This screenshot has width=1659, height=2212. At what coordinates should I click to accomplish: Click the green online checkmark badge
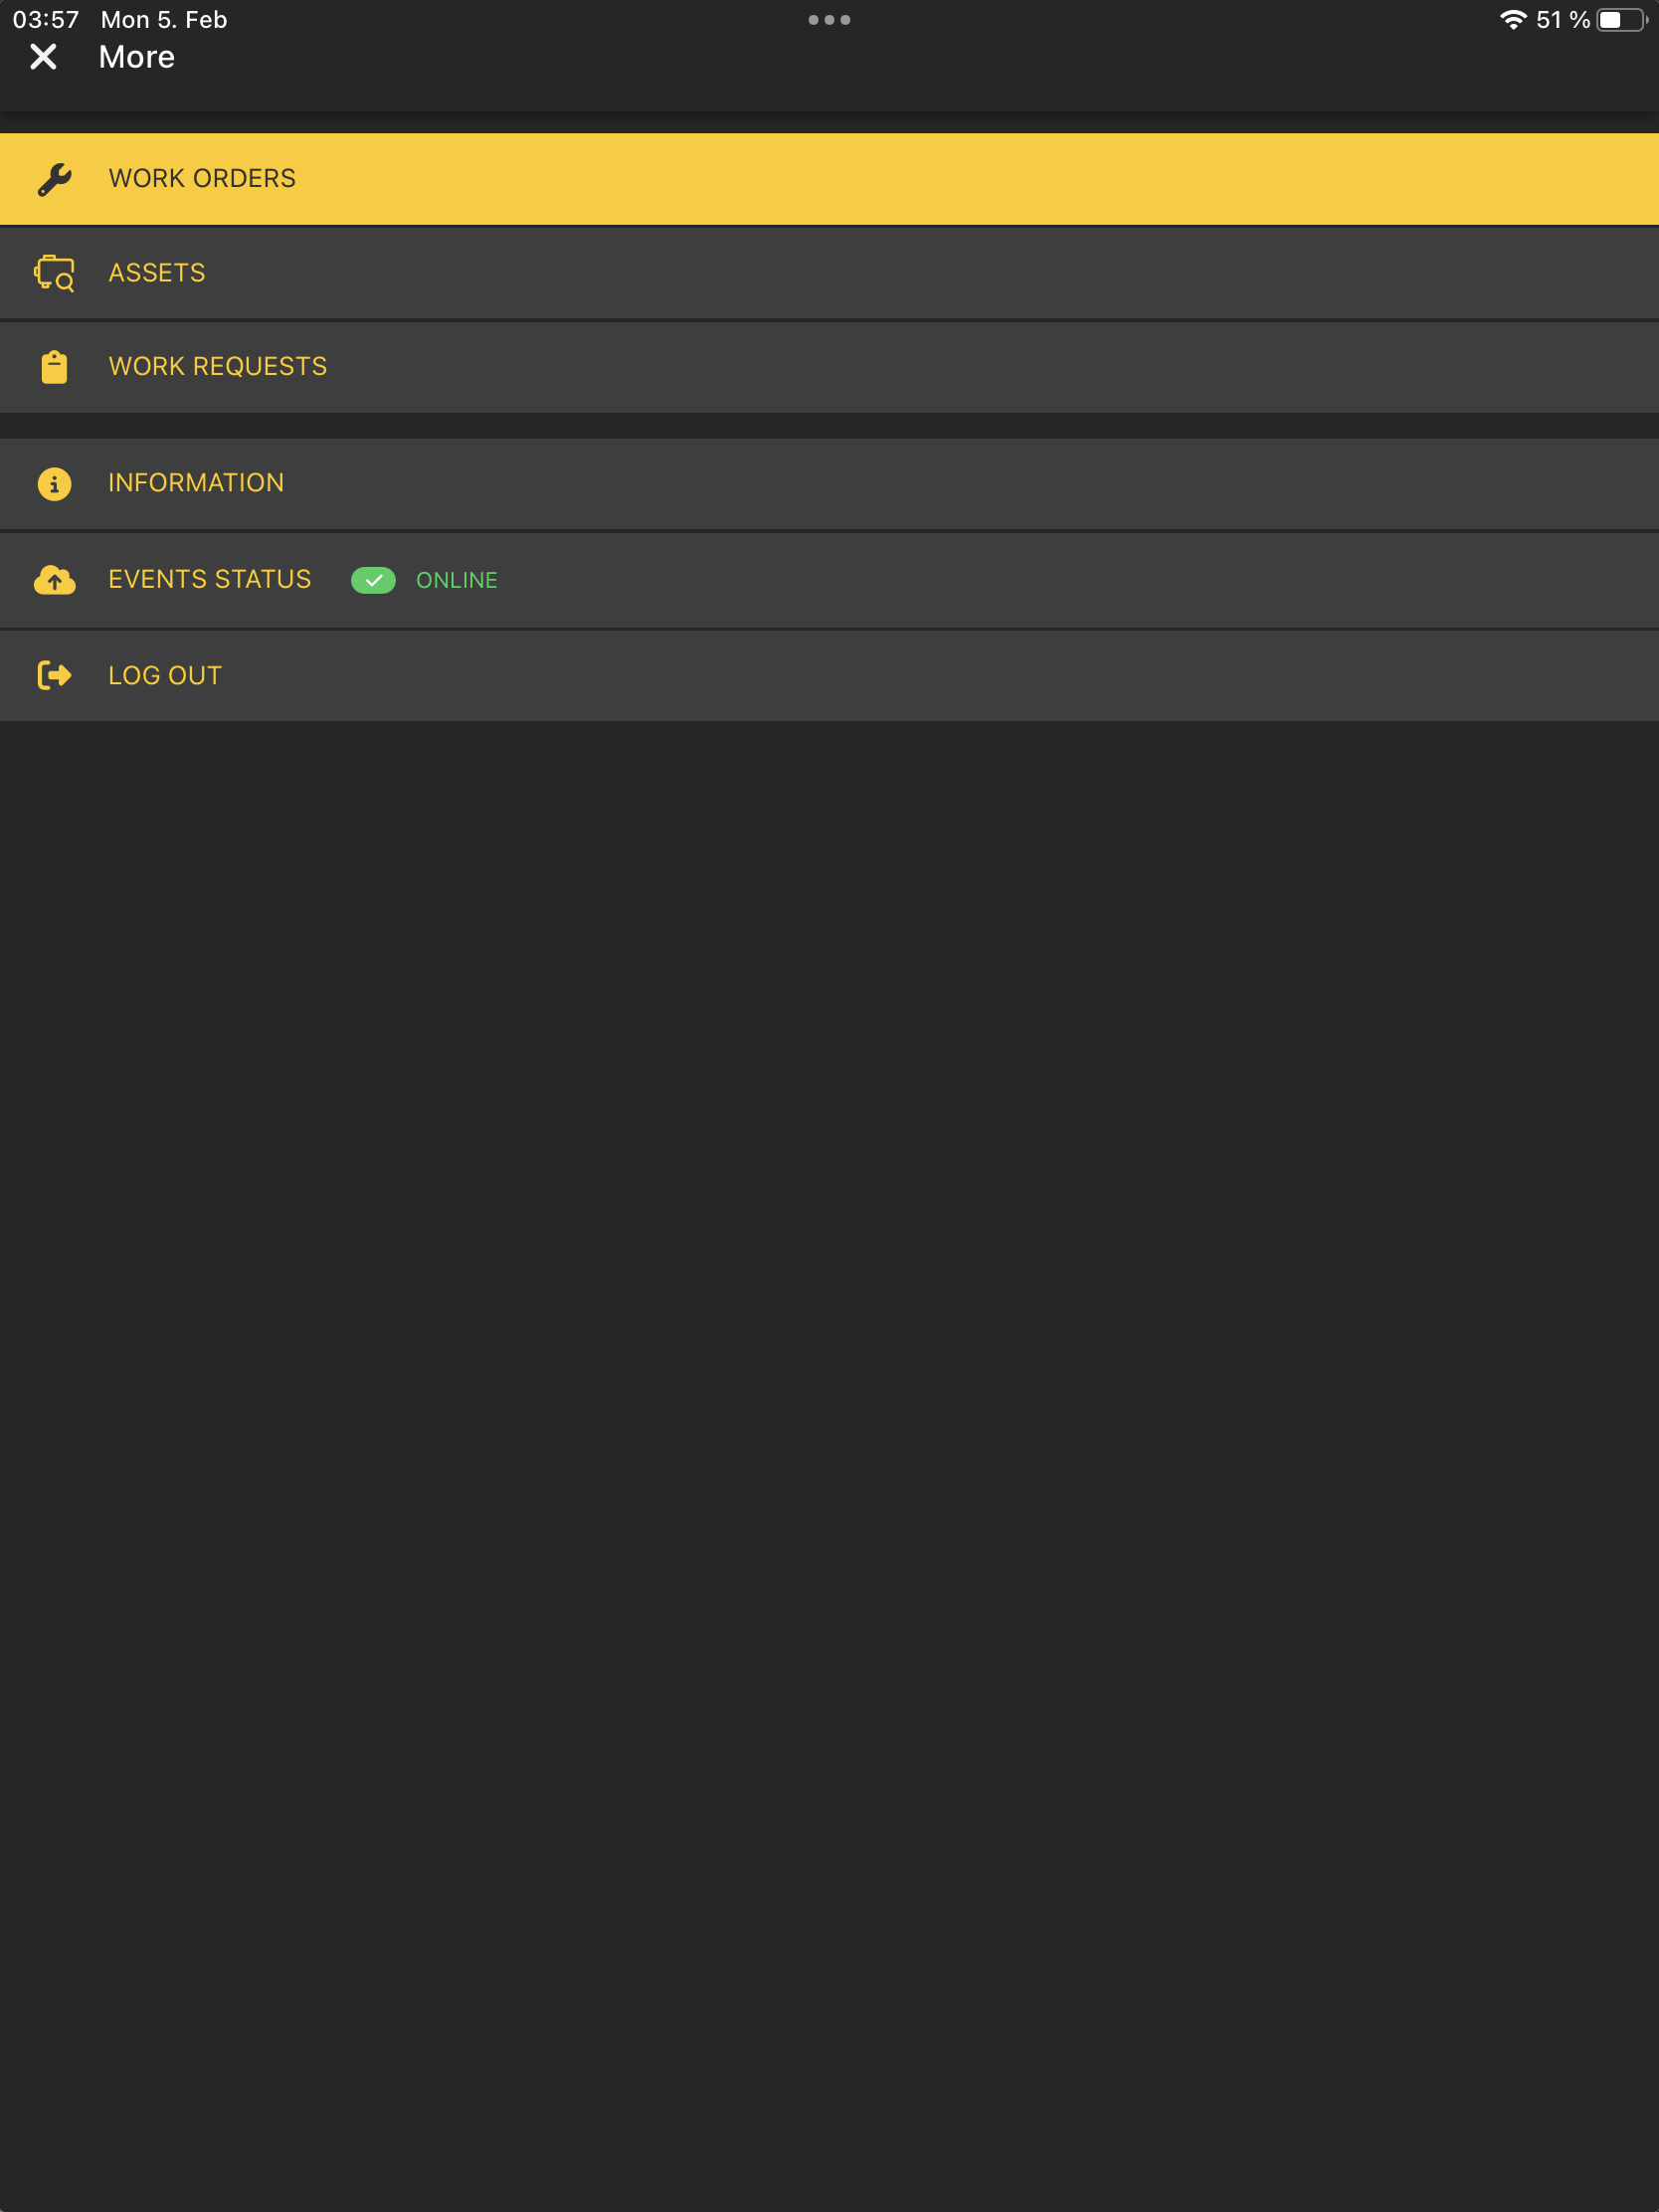pos(373,580)
